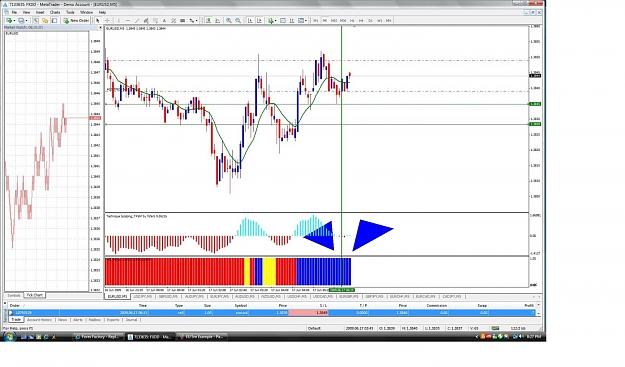The width and height of the screenshot is (625, 367).
Task: Select the vertical line drawing tool
Action: pos(118,20)
